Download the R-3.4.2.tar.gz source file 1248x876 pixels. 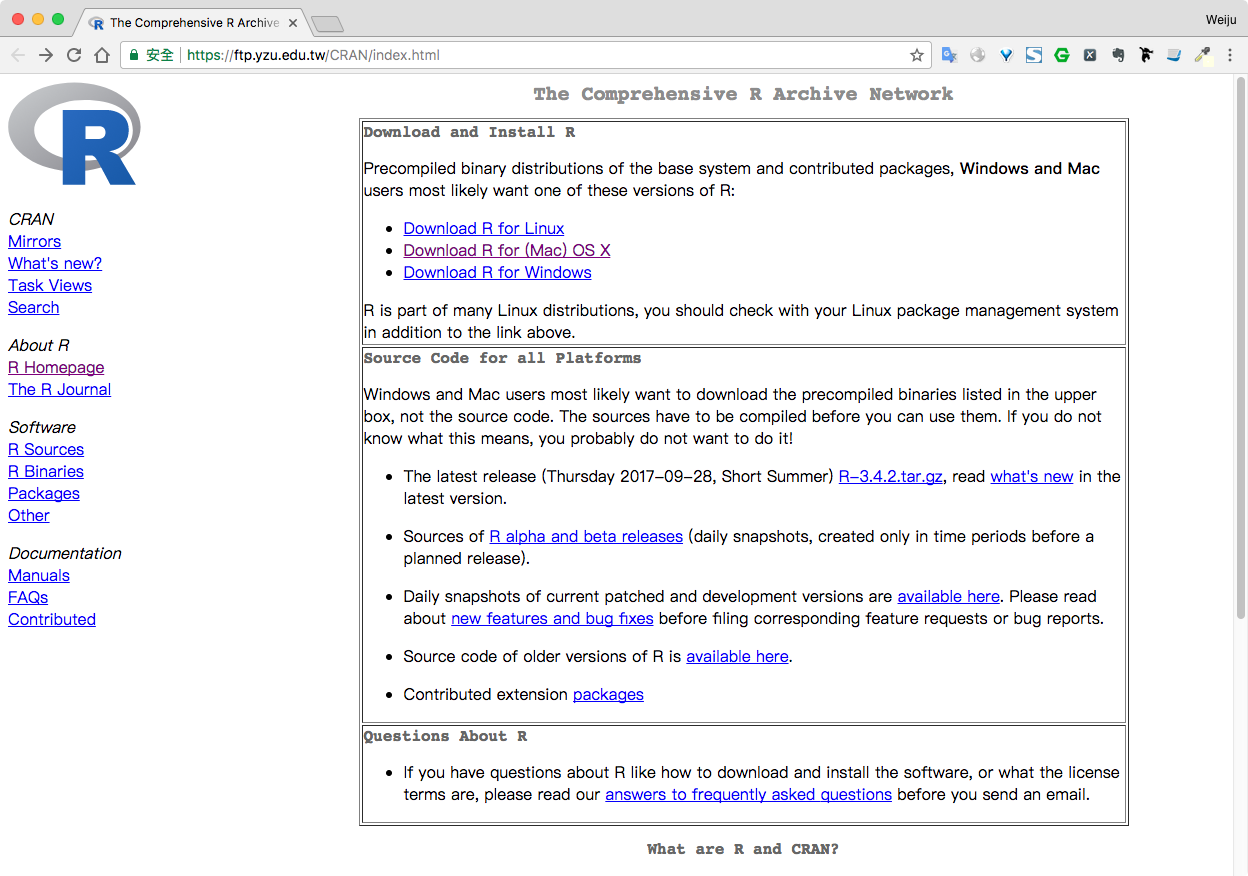(x=890, y=476)
